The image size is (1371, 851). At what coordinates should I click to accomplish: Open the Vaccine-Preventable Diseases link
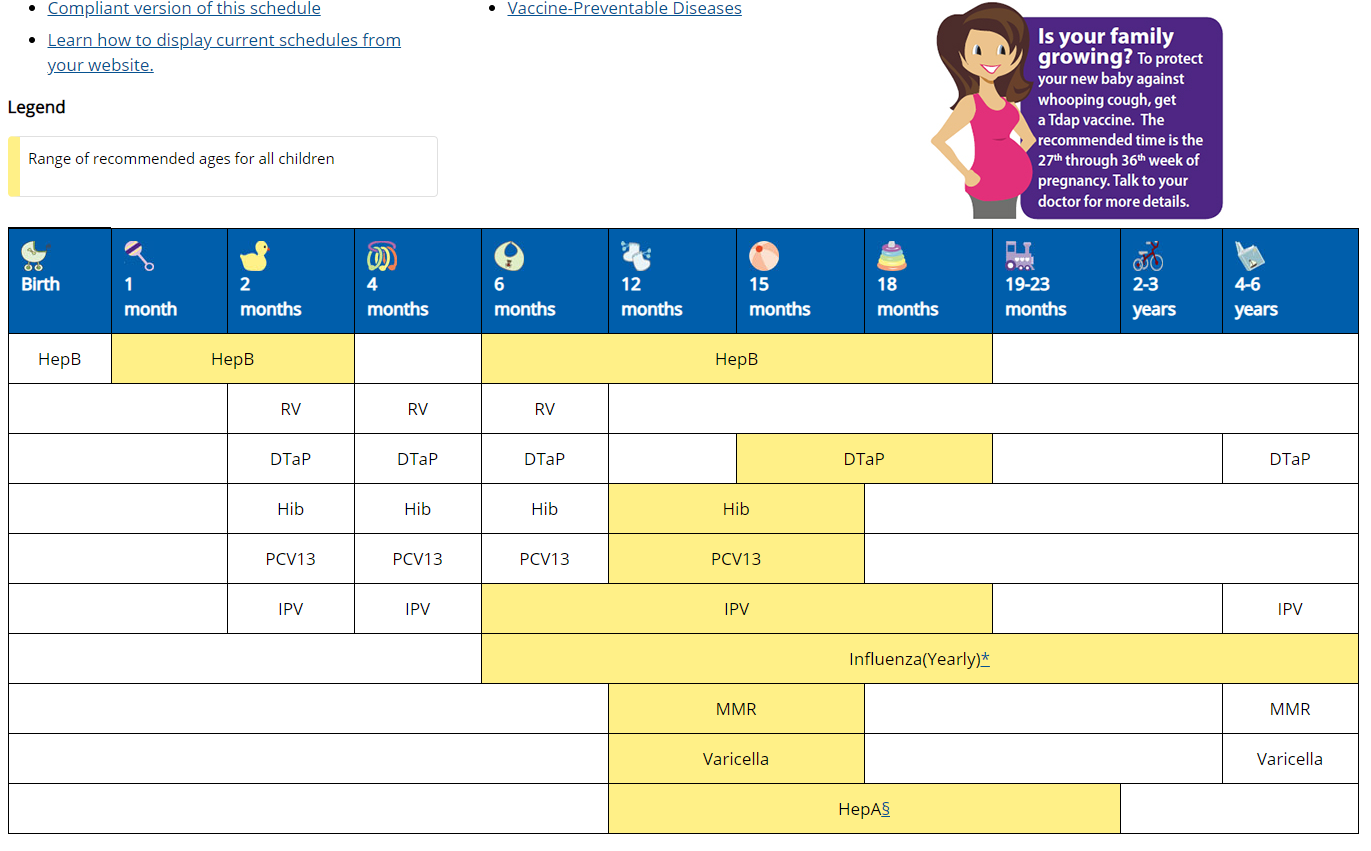pyautogui.click(x=624, y=9)
